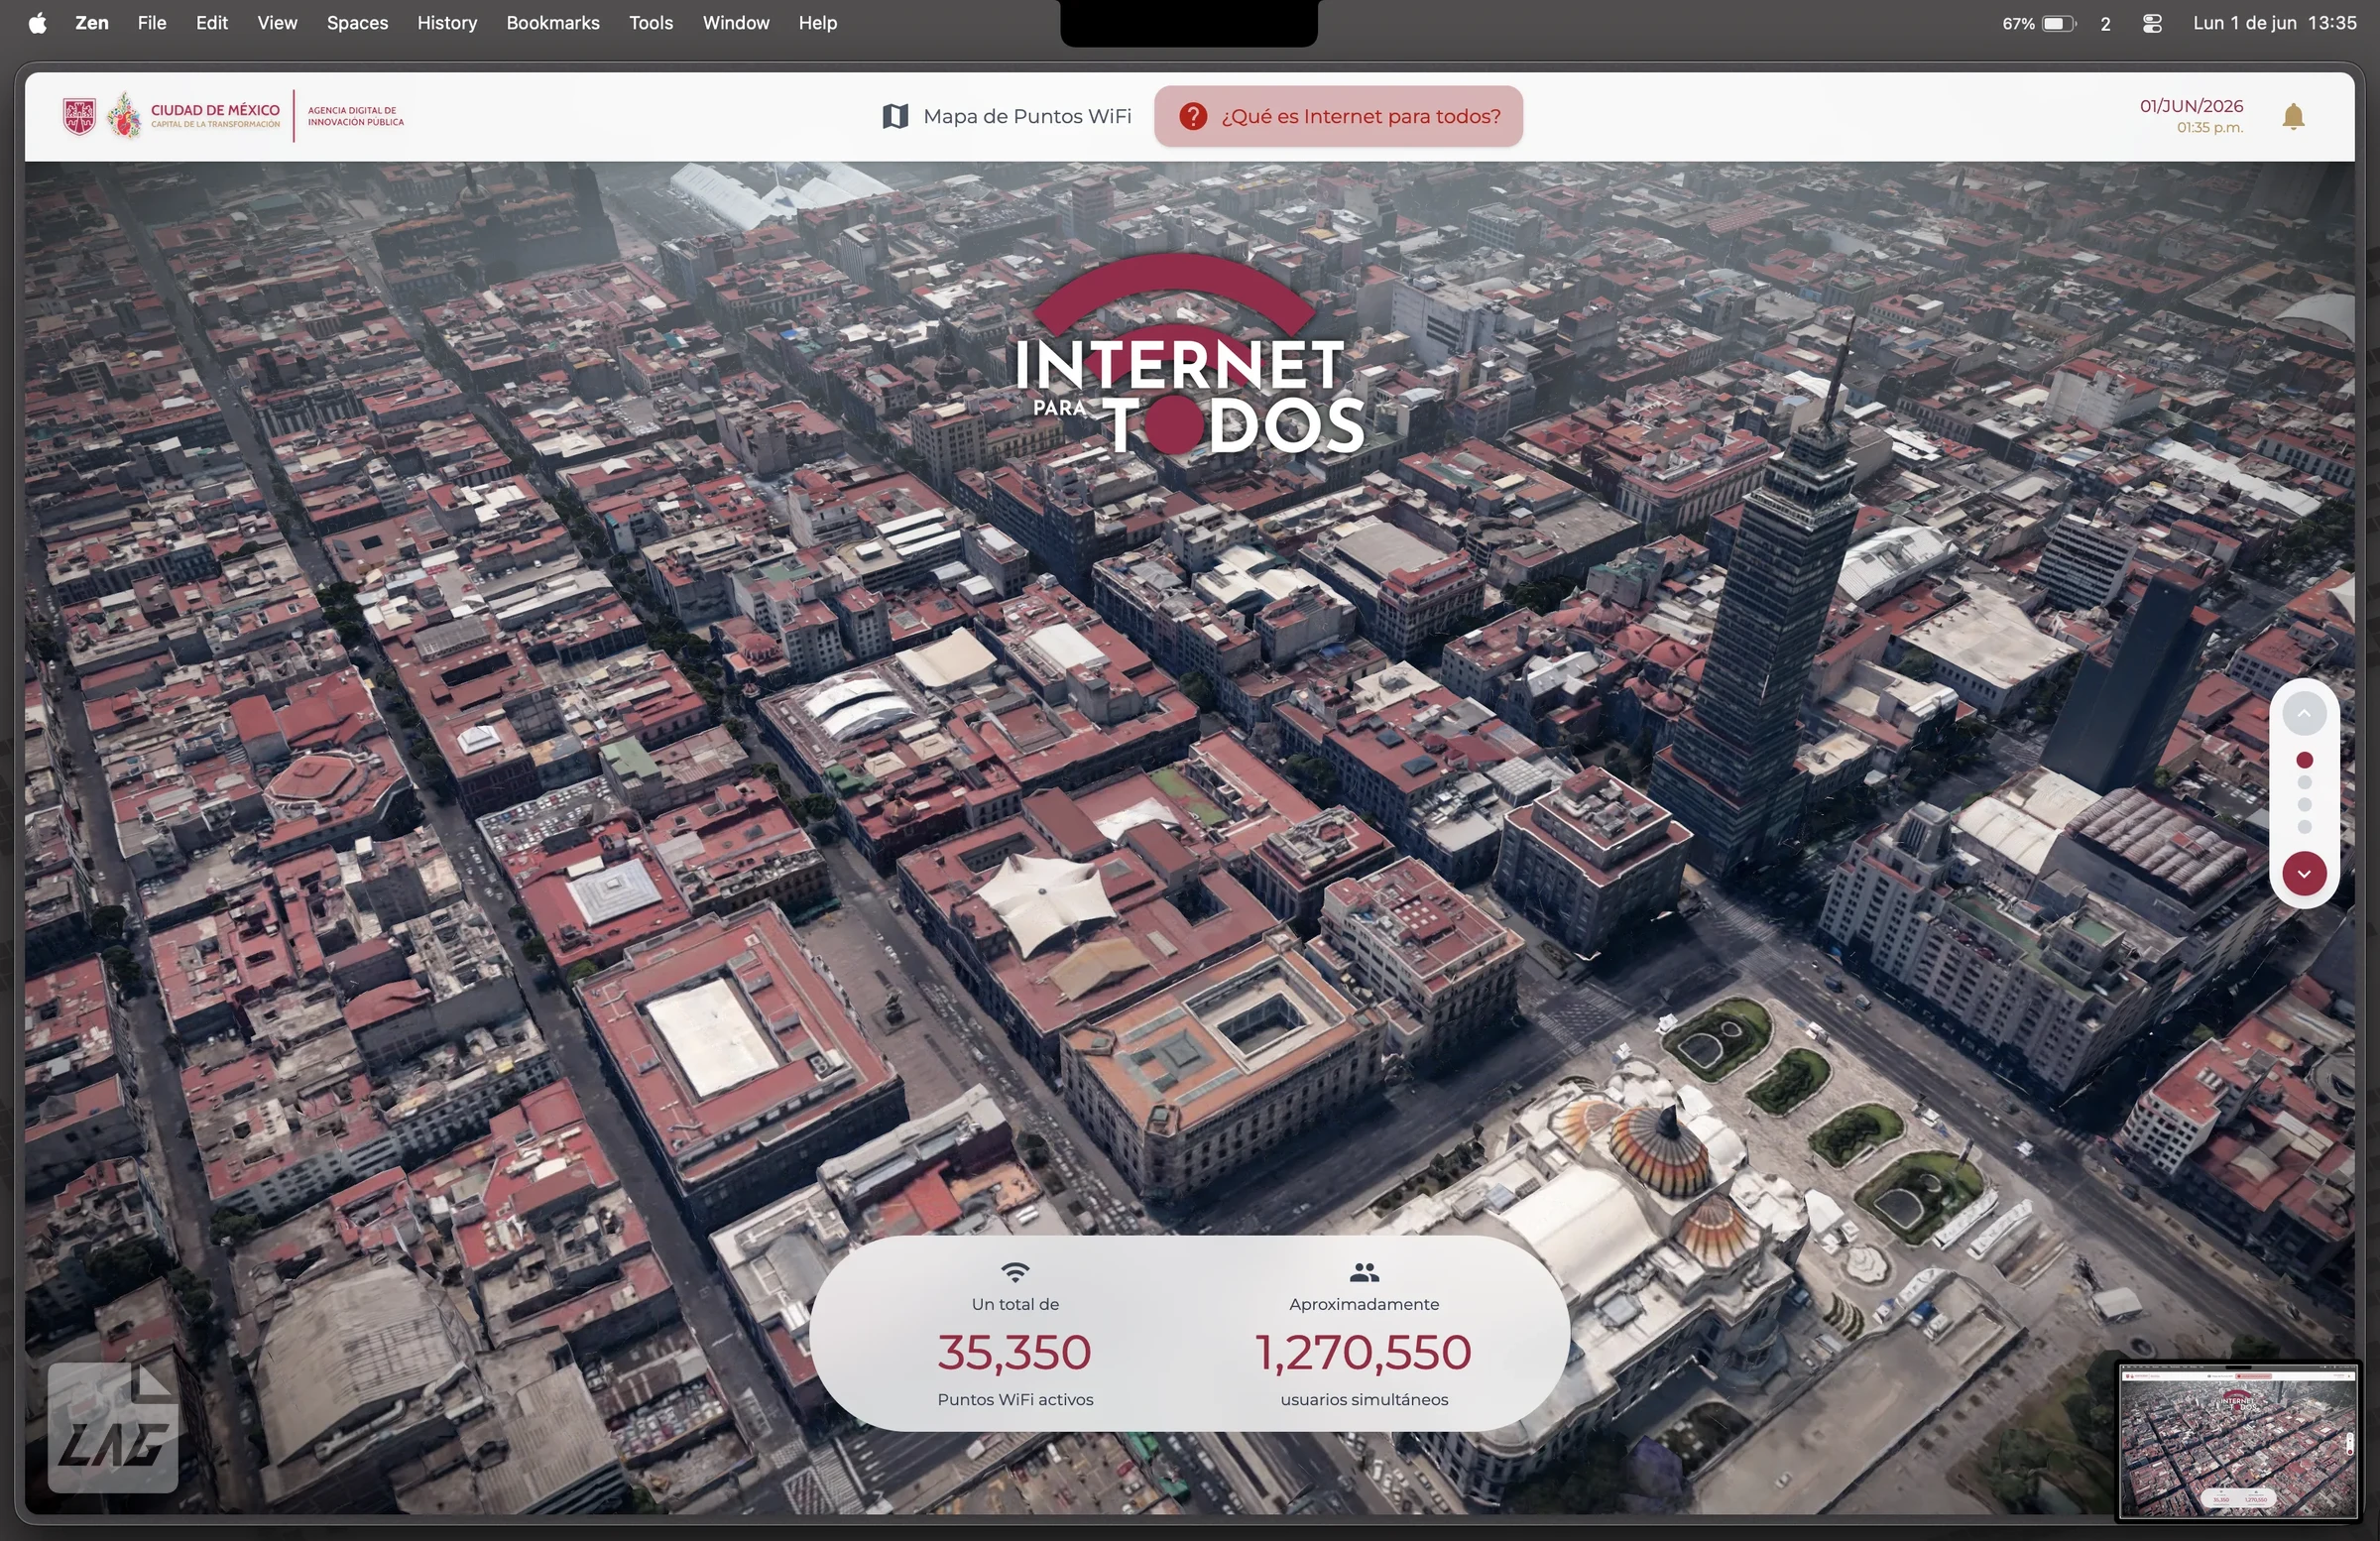Click the Internet para Todos logo

pos(1188,355)
